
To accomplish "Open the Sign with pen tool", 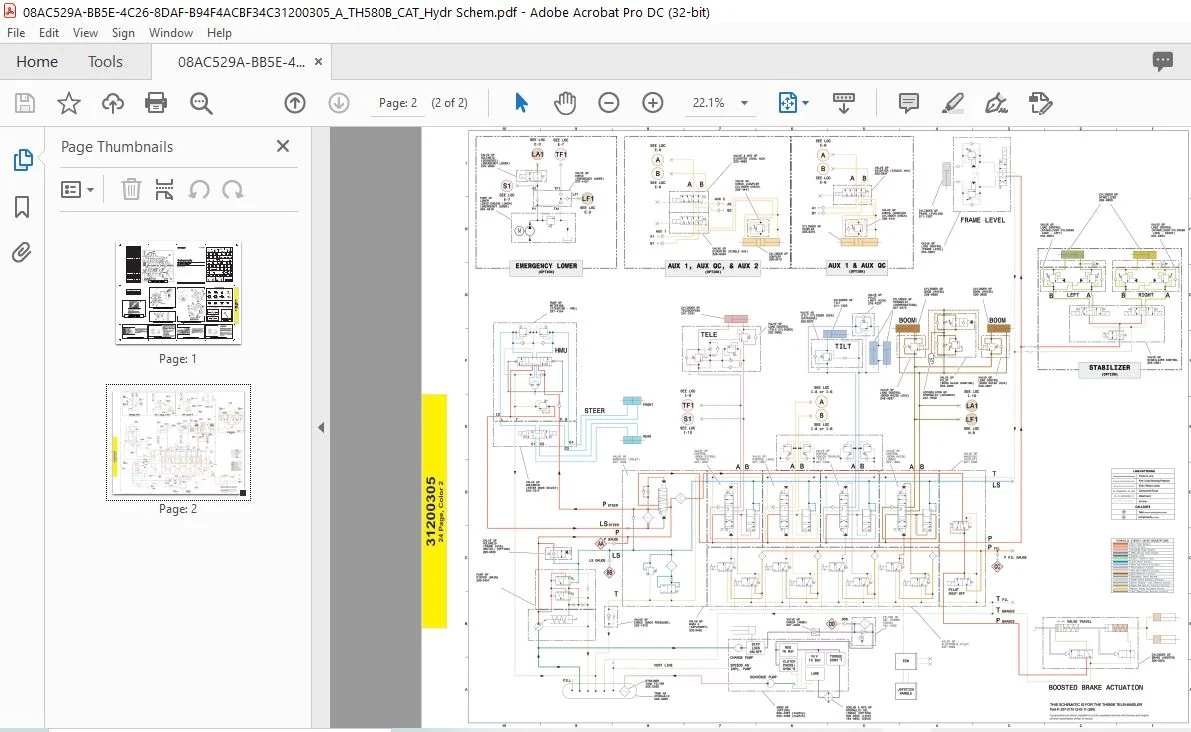I will click(x=996, y=103).
